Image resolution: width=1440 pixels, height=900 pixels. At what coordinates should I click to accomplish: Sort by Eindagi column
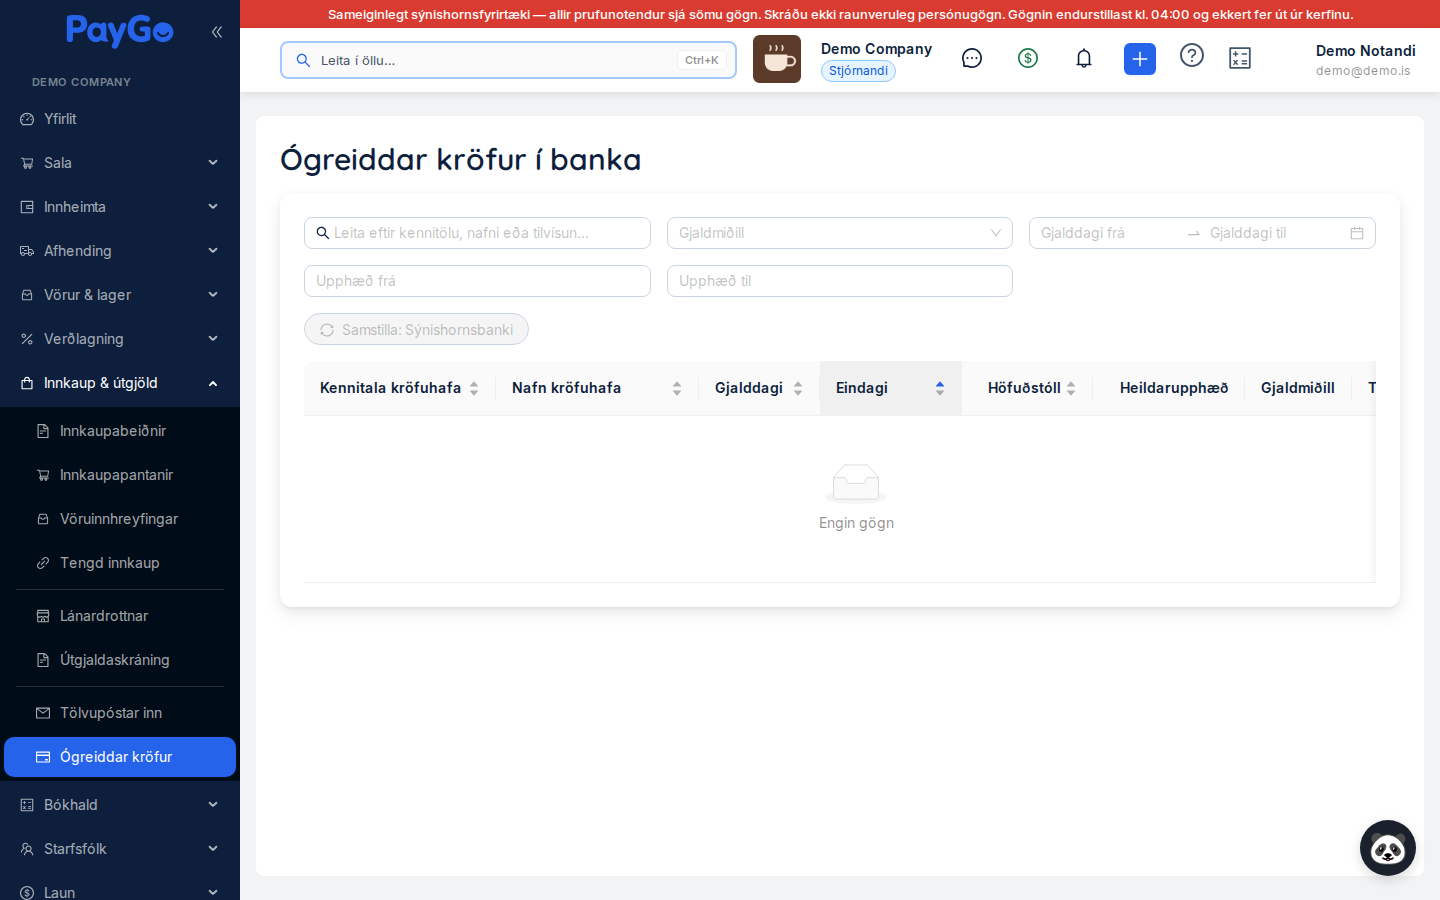pos(891,388)
